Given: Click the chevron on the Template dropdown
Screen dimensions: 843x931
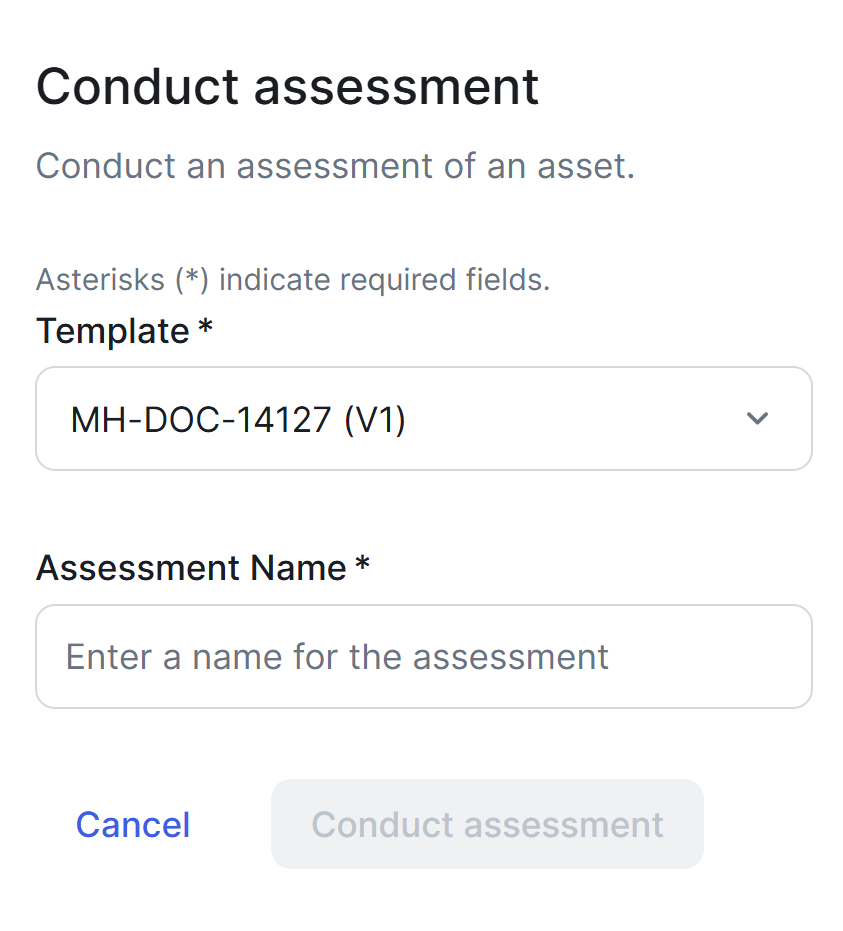Looking at the screenshot, I should click(757, 419).
